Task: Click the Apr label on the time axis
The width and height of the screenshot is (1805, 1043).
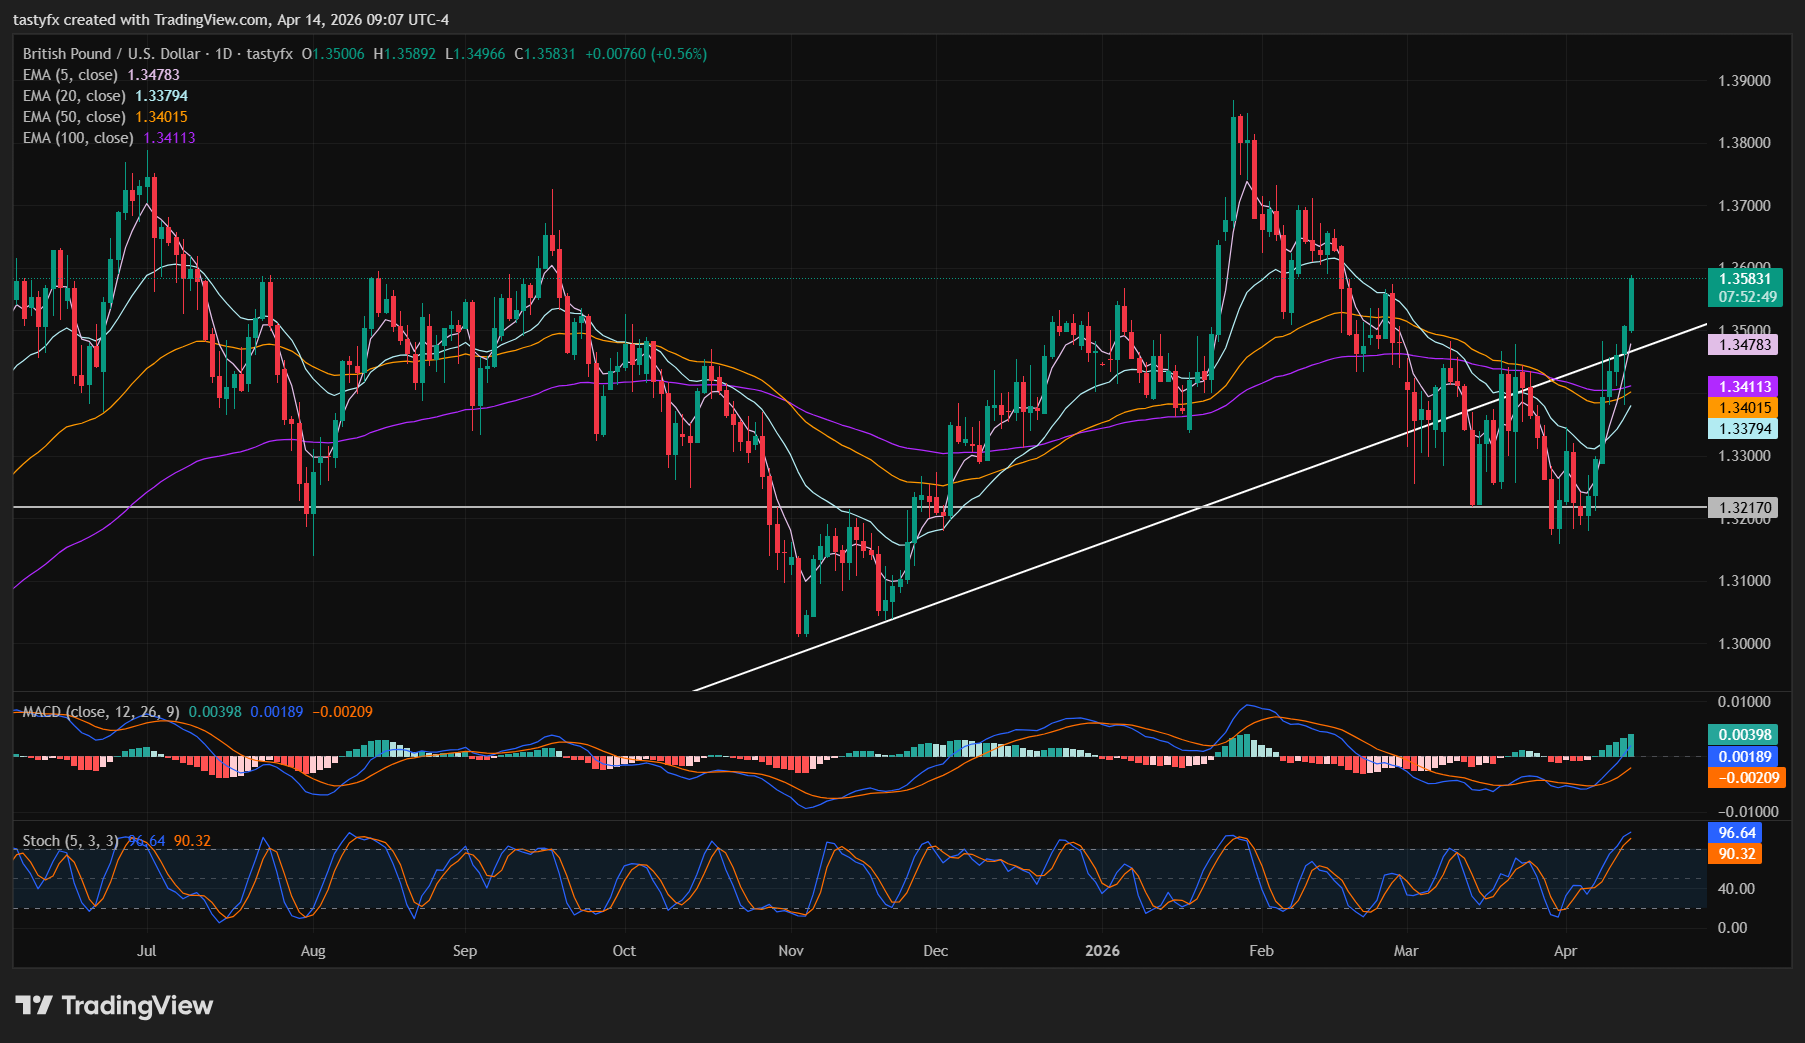Action: tap(1565, 951)
